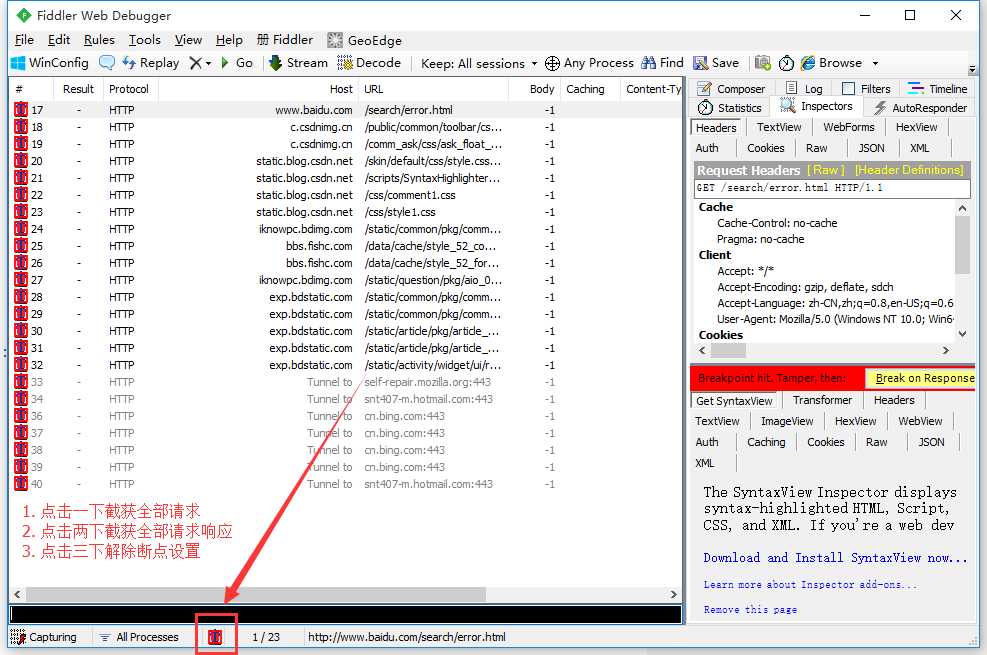987x655 pixels.
Task: Open Download and Install SyntaxView link
Action: pyautogui.click(x=835, y=557)
